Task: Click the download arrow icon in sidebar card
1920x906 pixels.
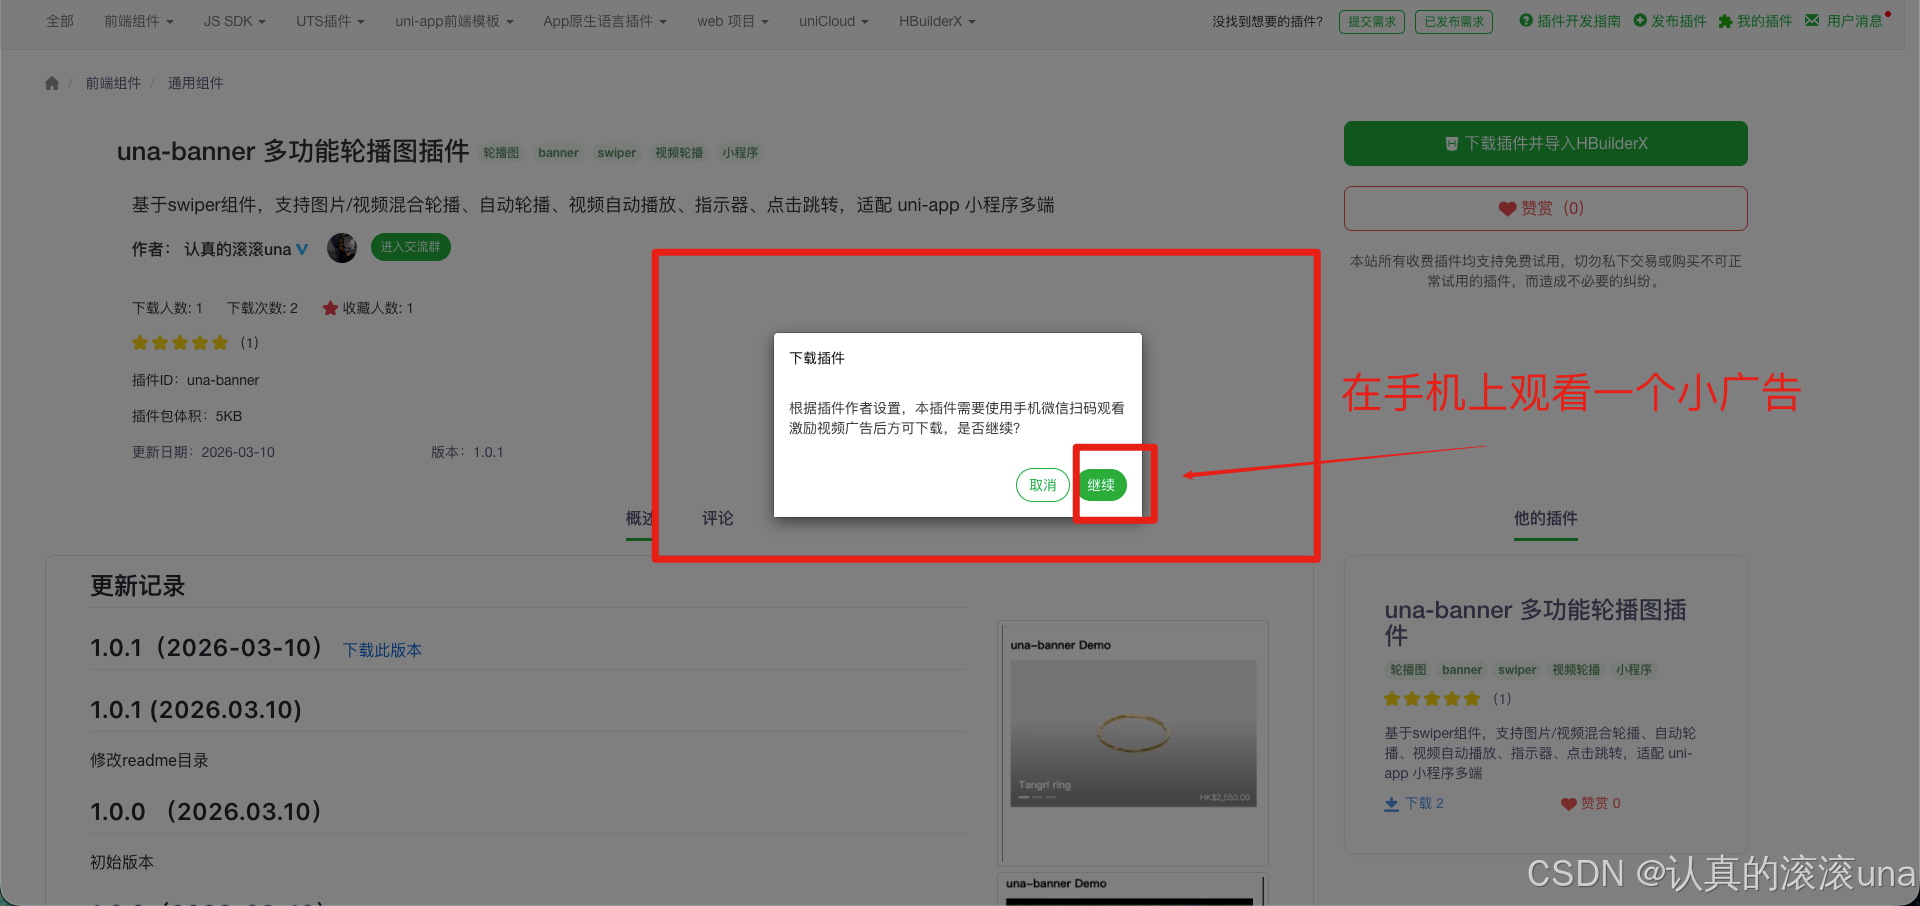Action: coord(1391,803)
